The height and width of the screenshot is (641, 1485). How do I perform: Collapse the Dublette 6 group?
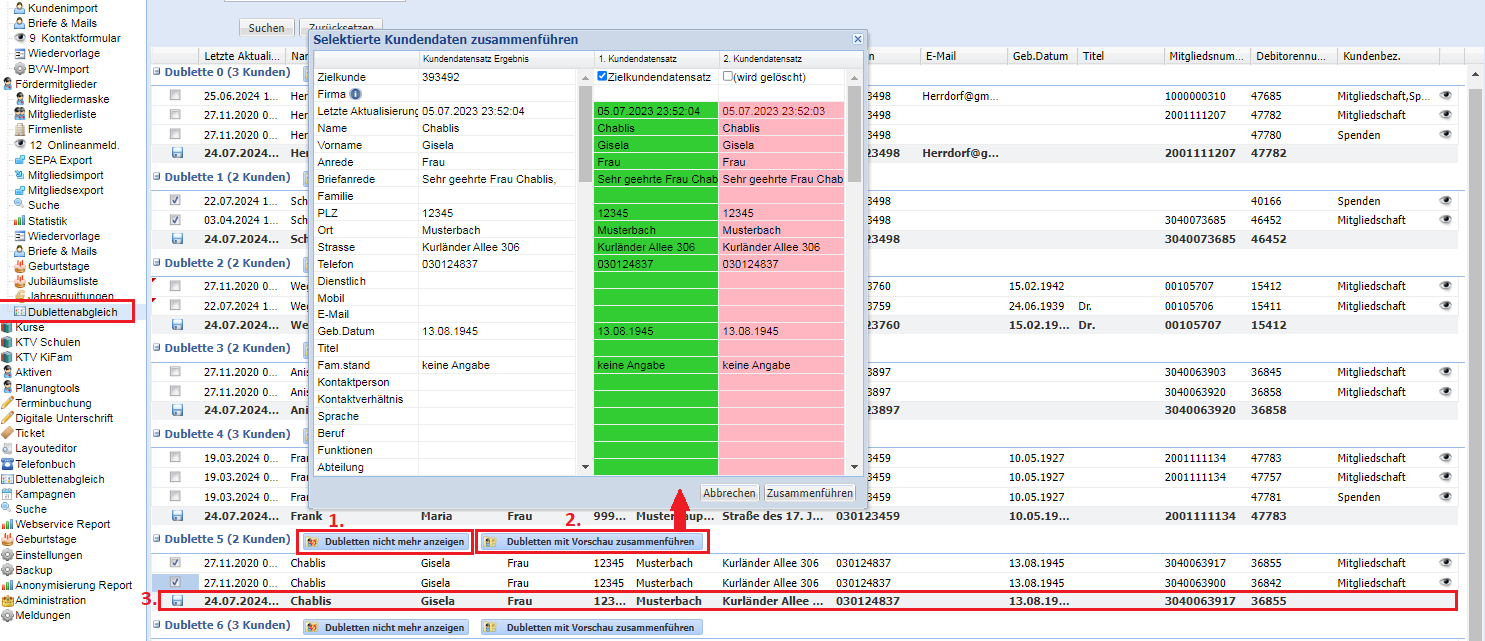(x=156, y=626)
